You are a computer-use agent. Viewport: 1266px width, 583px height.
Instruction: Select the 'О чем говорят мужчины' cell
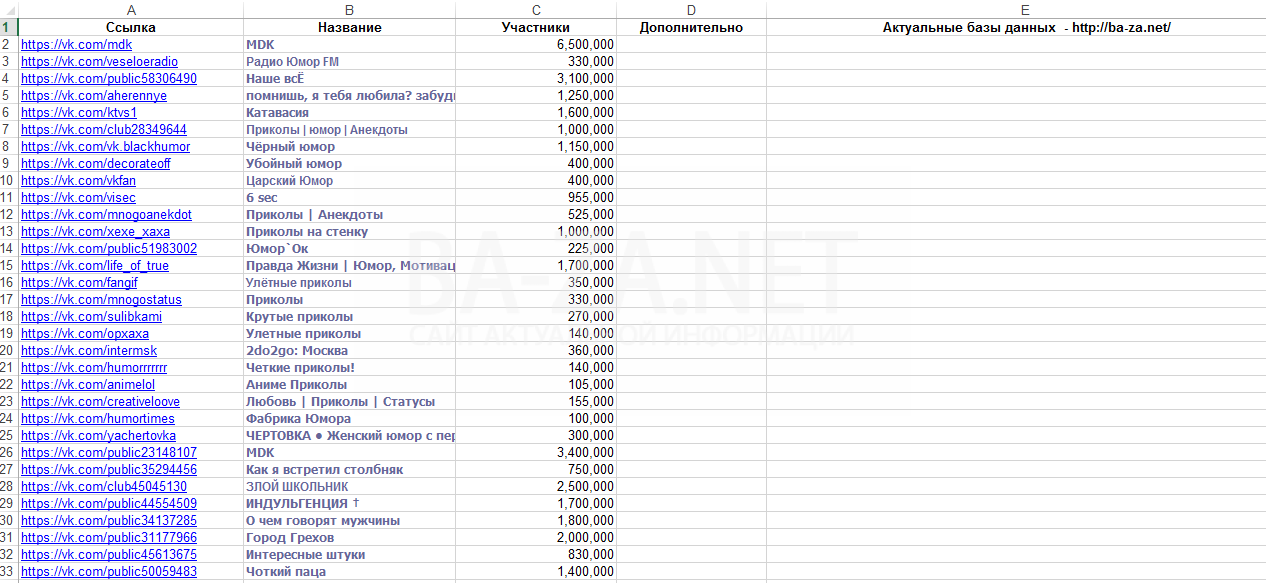click(x=349, y=520)
